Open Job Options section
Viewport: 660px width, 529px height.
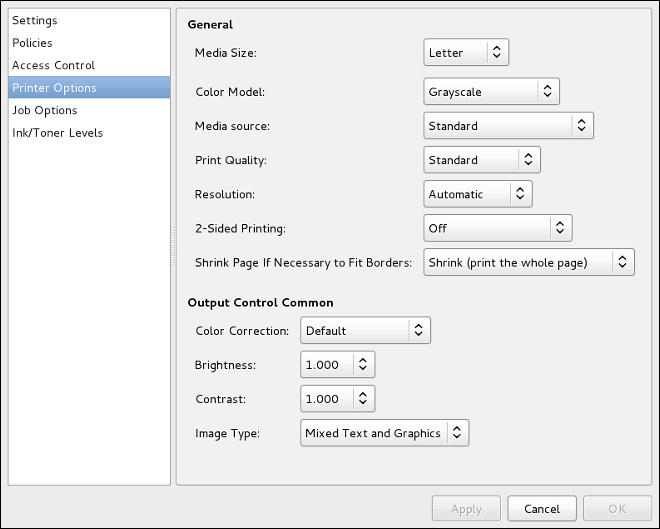click(x=89, y=110)
